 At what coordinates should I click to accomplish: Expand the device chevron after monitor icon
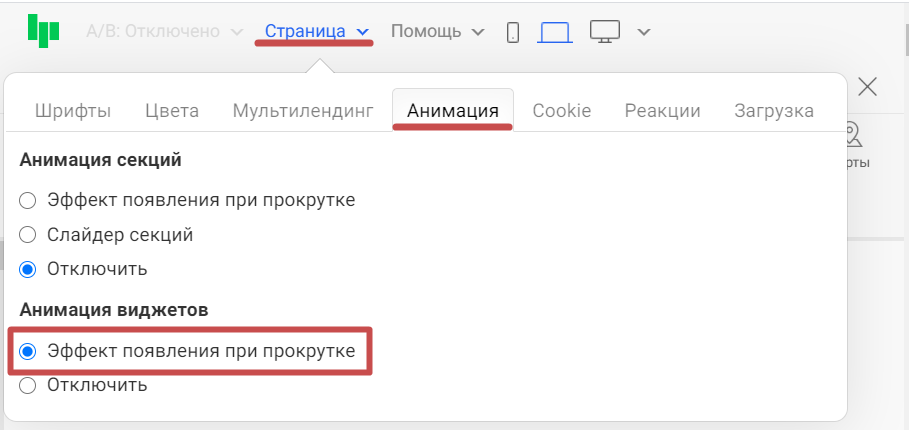[644, 32]
